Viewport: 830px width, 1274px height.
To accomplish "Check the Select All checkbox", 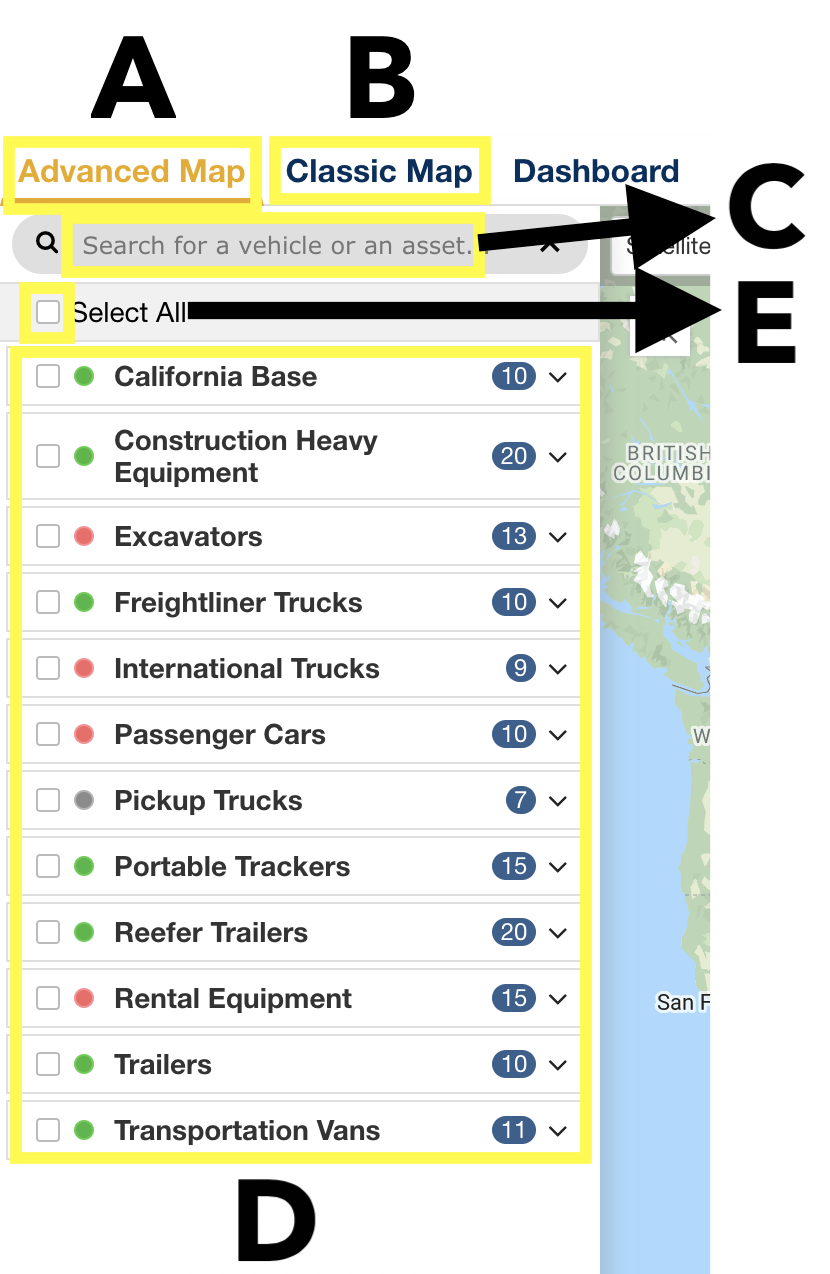I will coord(48,312).
